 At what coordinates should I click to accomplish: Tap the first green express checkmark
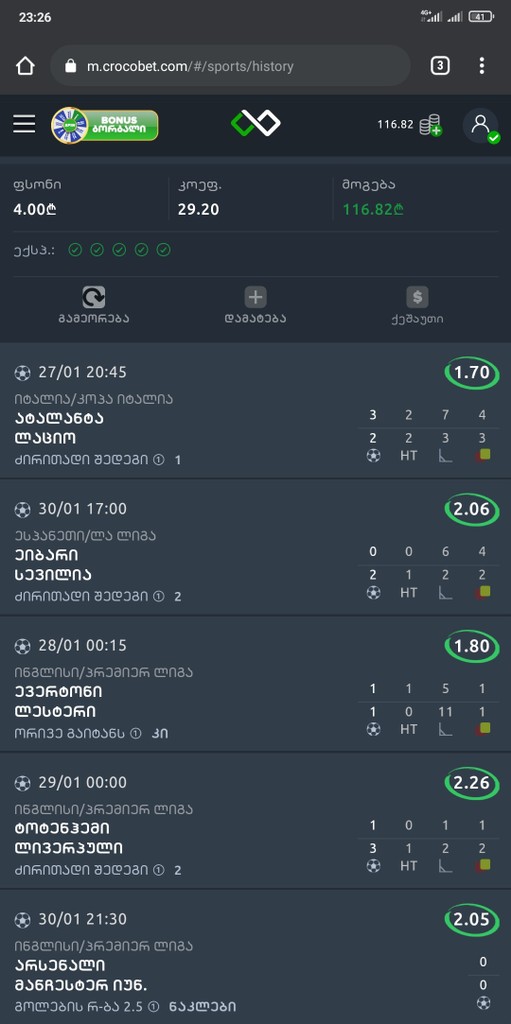(x=75, y=250)
